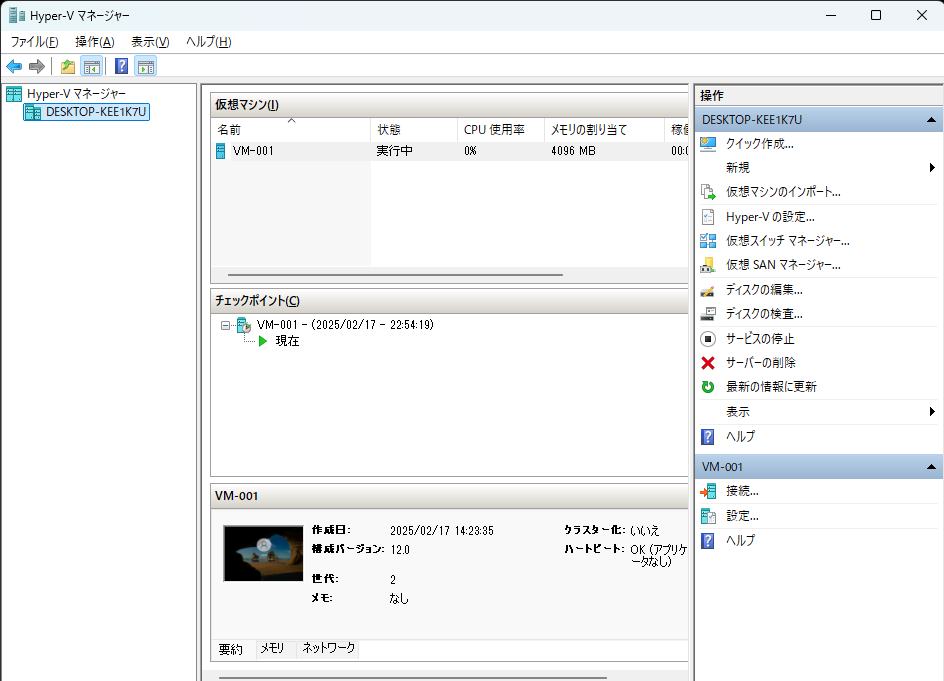Click the 仮想マシンのインポート... action

pos(783,192)
